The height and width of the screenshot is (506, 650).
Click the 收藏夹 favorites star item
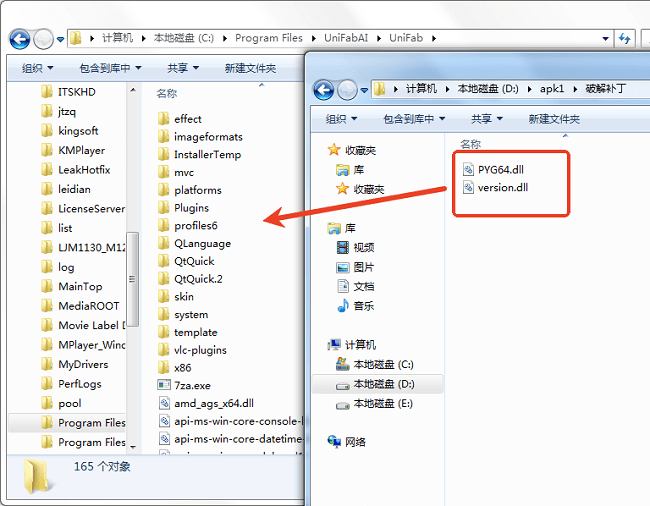[360, 150]
